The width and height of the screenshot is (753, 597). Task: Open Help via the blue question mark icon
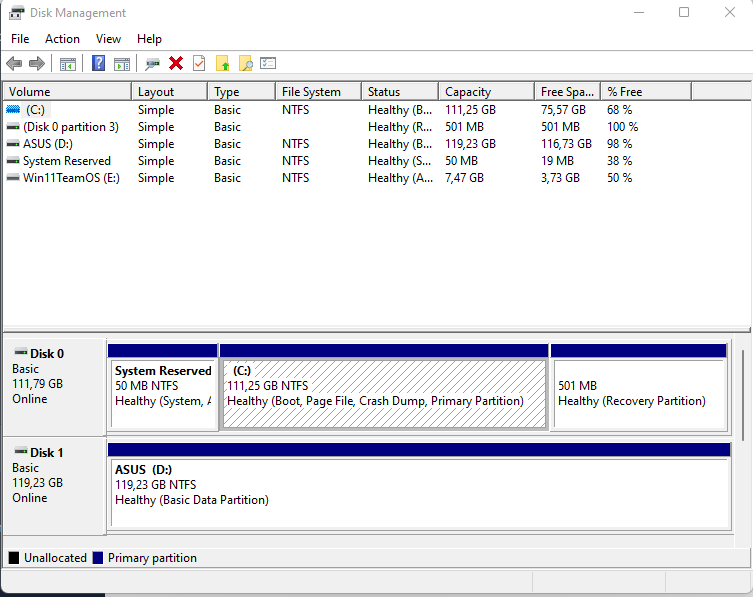(x=99, y=64)
